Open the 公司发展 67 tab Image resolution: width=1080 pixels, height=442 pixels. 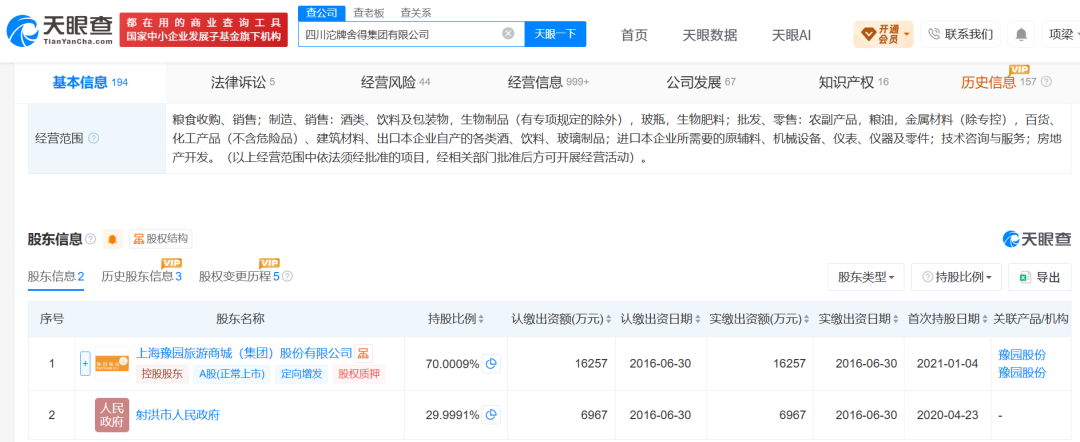coord(701,83)
